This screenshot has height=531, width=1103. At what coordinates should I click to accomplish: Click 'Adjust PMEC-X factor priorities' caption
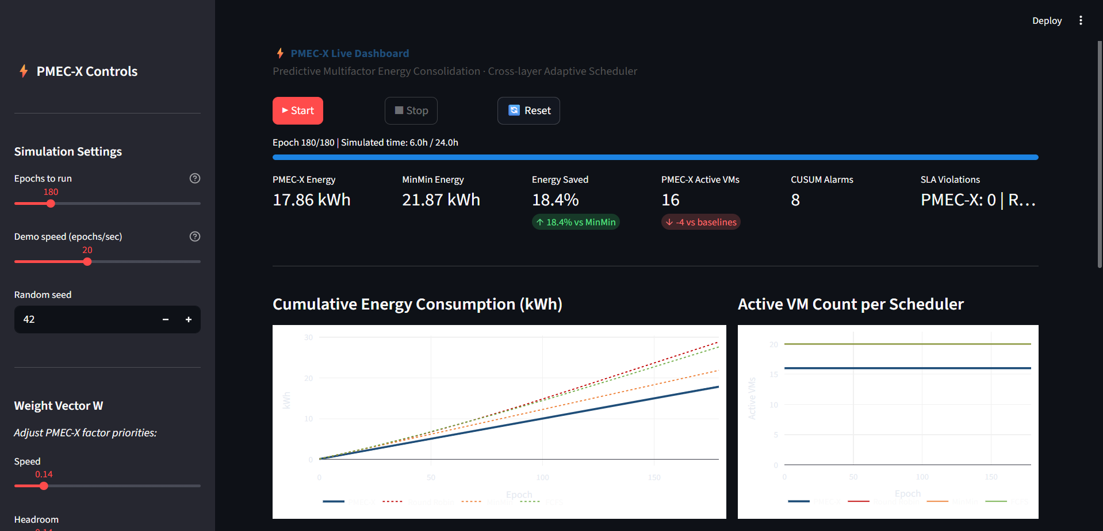click(x=85, y=432)
